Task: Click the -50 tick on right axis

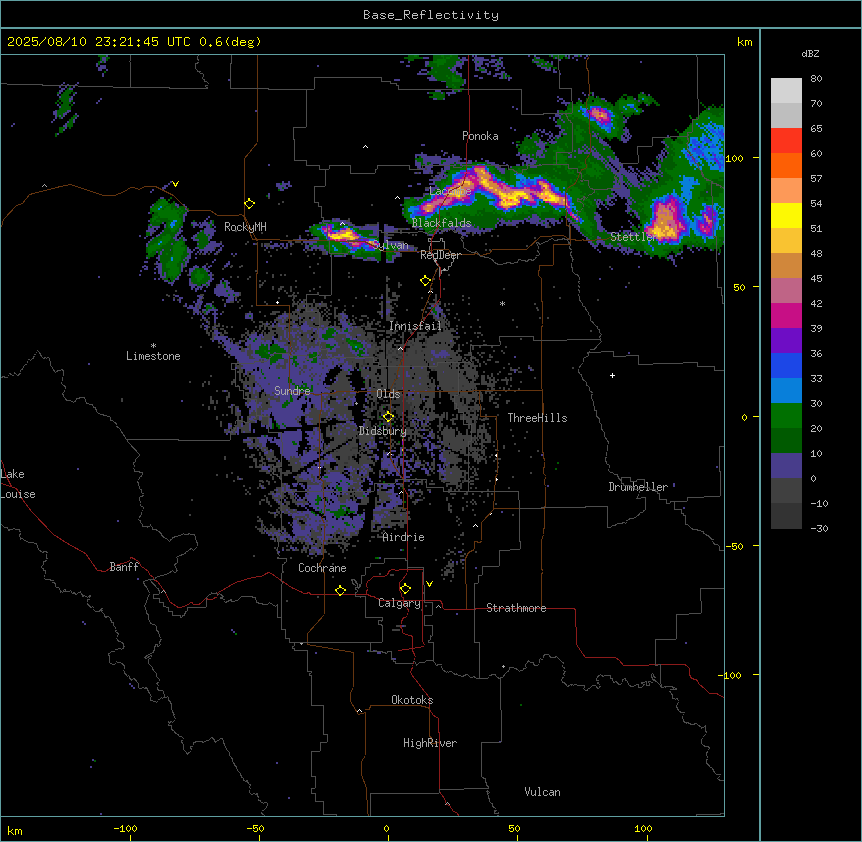Action: 734,546
